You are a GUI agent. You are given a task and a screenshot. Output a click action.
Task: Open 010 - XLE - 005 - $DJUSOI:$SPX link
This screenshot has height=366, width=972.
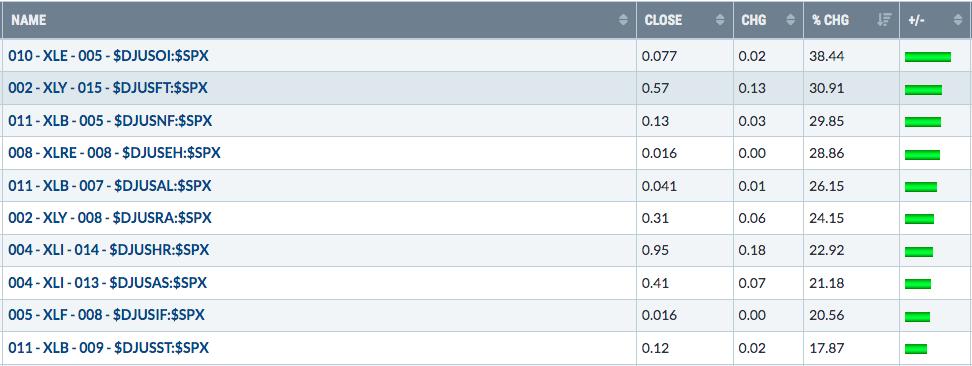[x=108, y=56]
